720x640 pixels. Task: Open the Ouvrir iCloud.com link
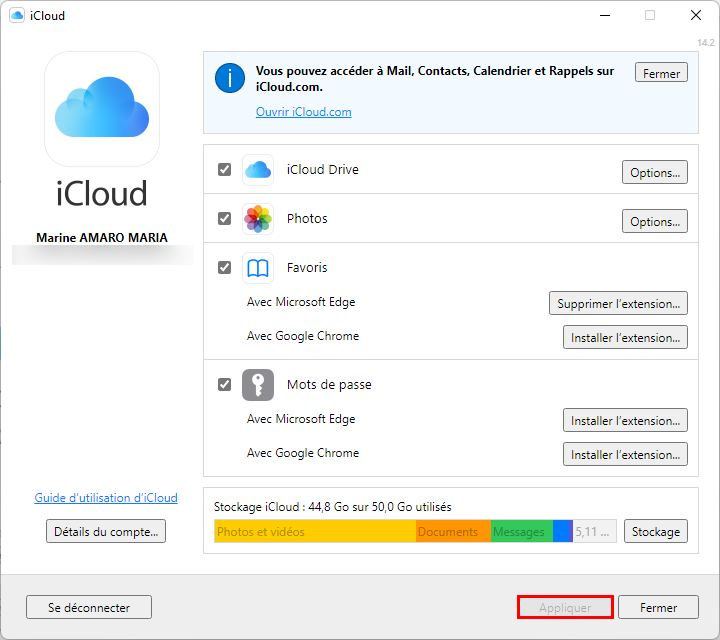[x=304, y=112]
